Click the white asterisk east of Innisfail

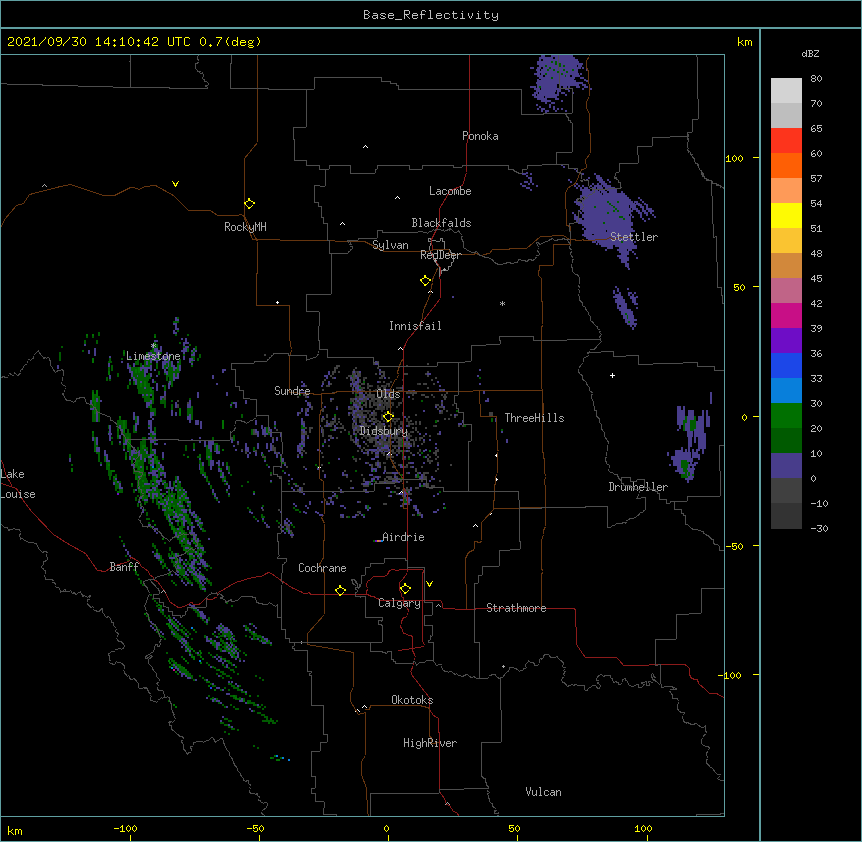pyautogui.click(x=502, y=304)
